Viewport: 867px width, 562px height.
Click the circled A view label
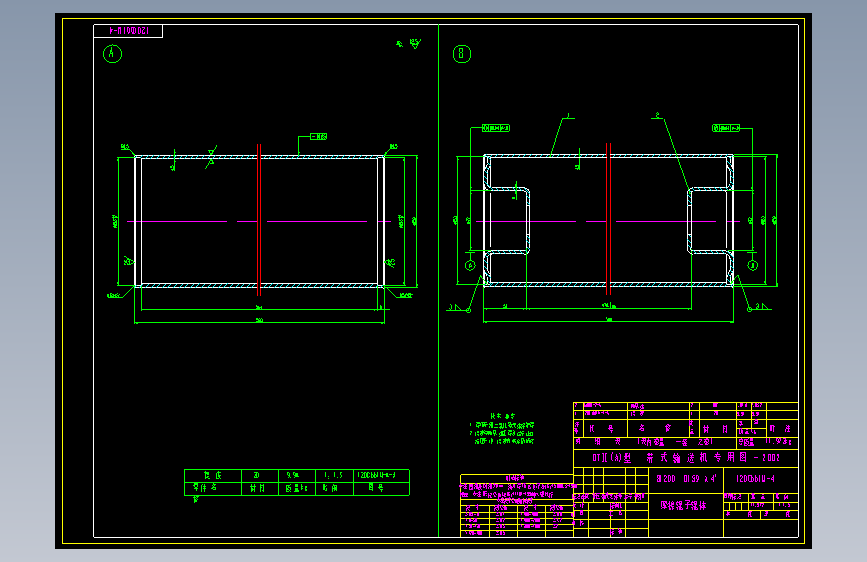coord(112,54)
